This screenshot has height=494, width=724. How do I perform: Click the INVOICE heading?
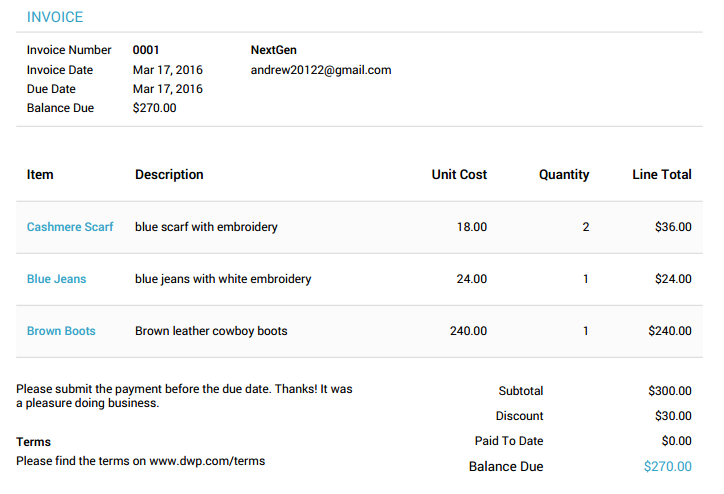click(55, 17)
